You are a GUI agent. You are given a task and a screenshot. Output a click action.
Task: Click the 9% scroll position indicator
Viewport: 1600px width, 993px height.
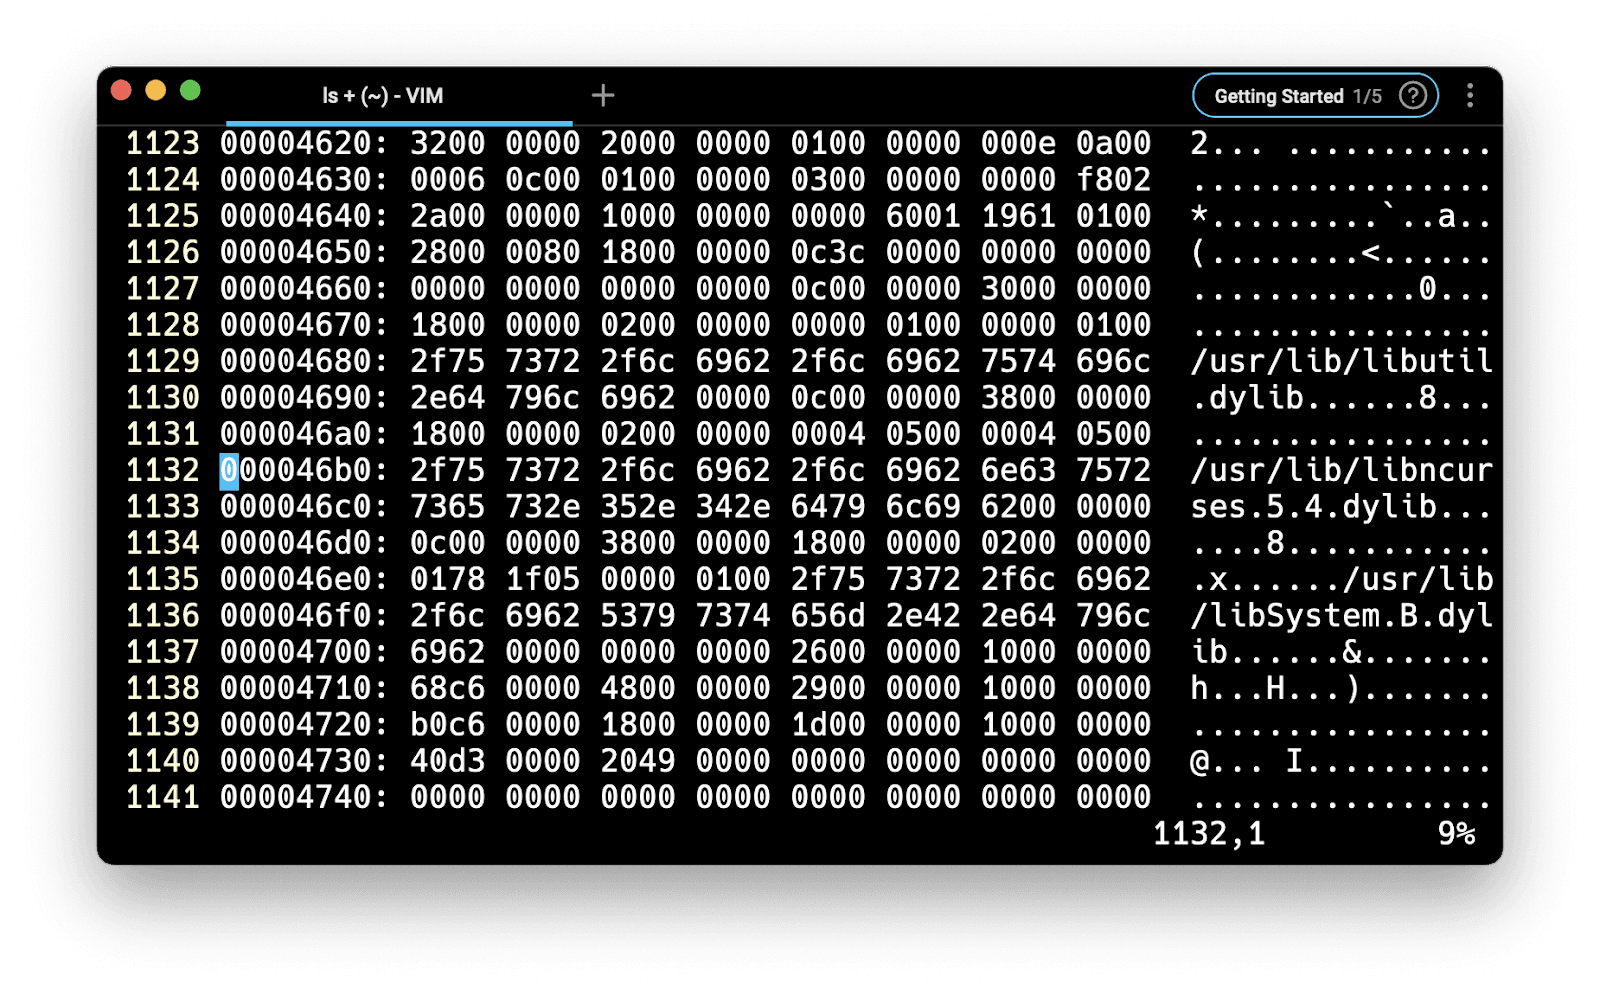point(1456,834)
